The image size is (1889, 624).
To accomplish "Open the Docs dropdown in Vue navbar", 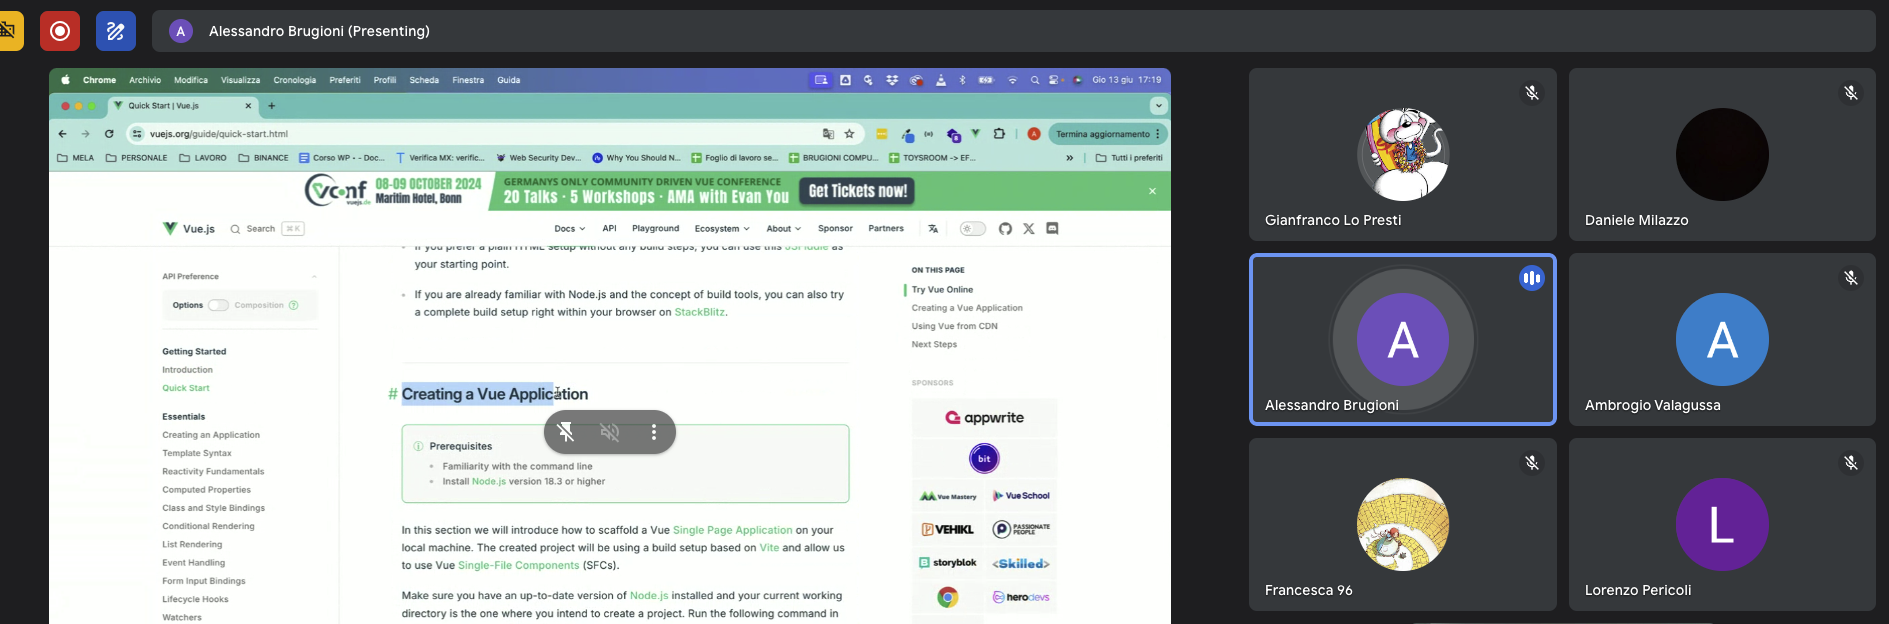I will [569, 229].
